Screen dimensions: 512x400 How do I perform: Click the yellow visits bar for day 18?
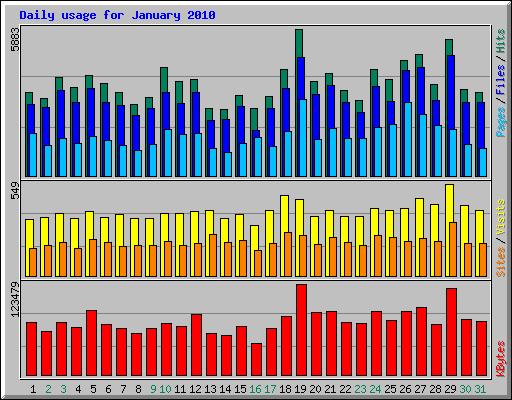pyautogui.click(x=284, y=213)
